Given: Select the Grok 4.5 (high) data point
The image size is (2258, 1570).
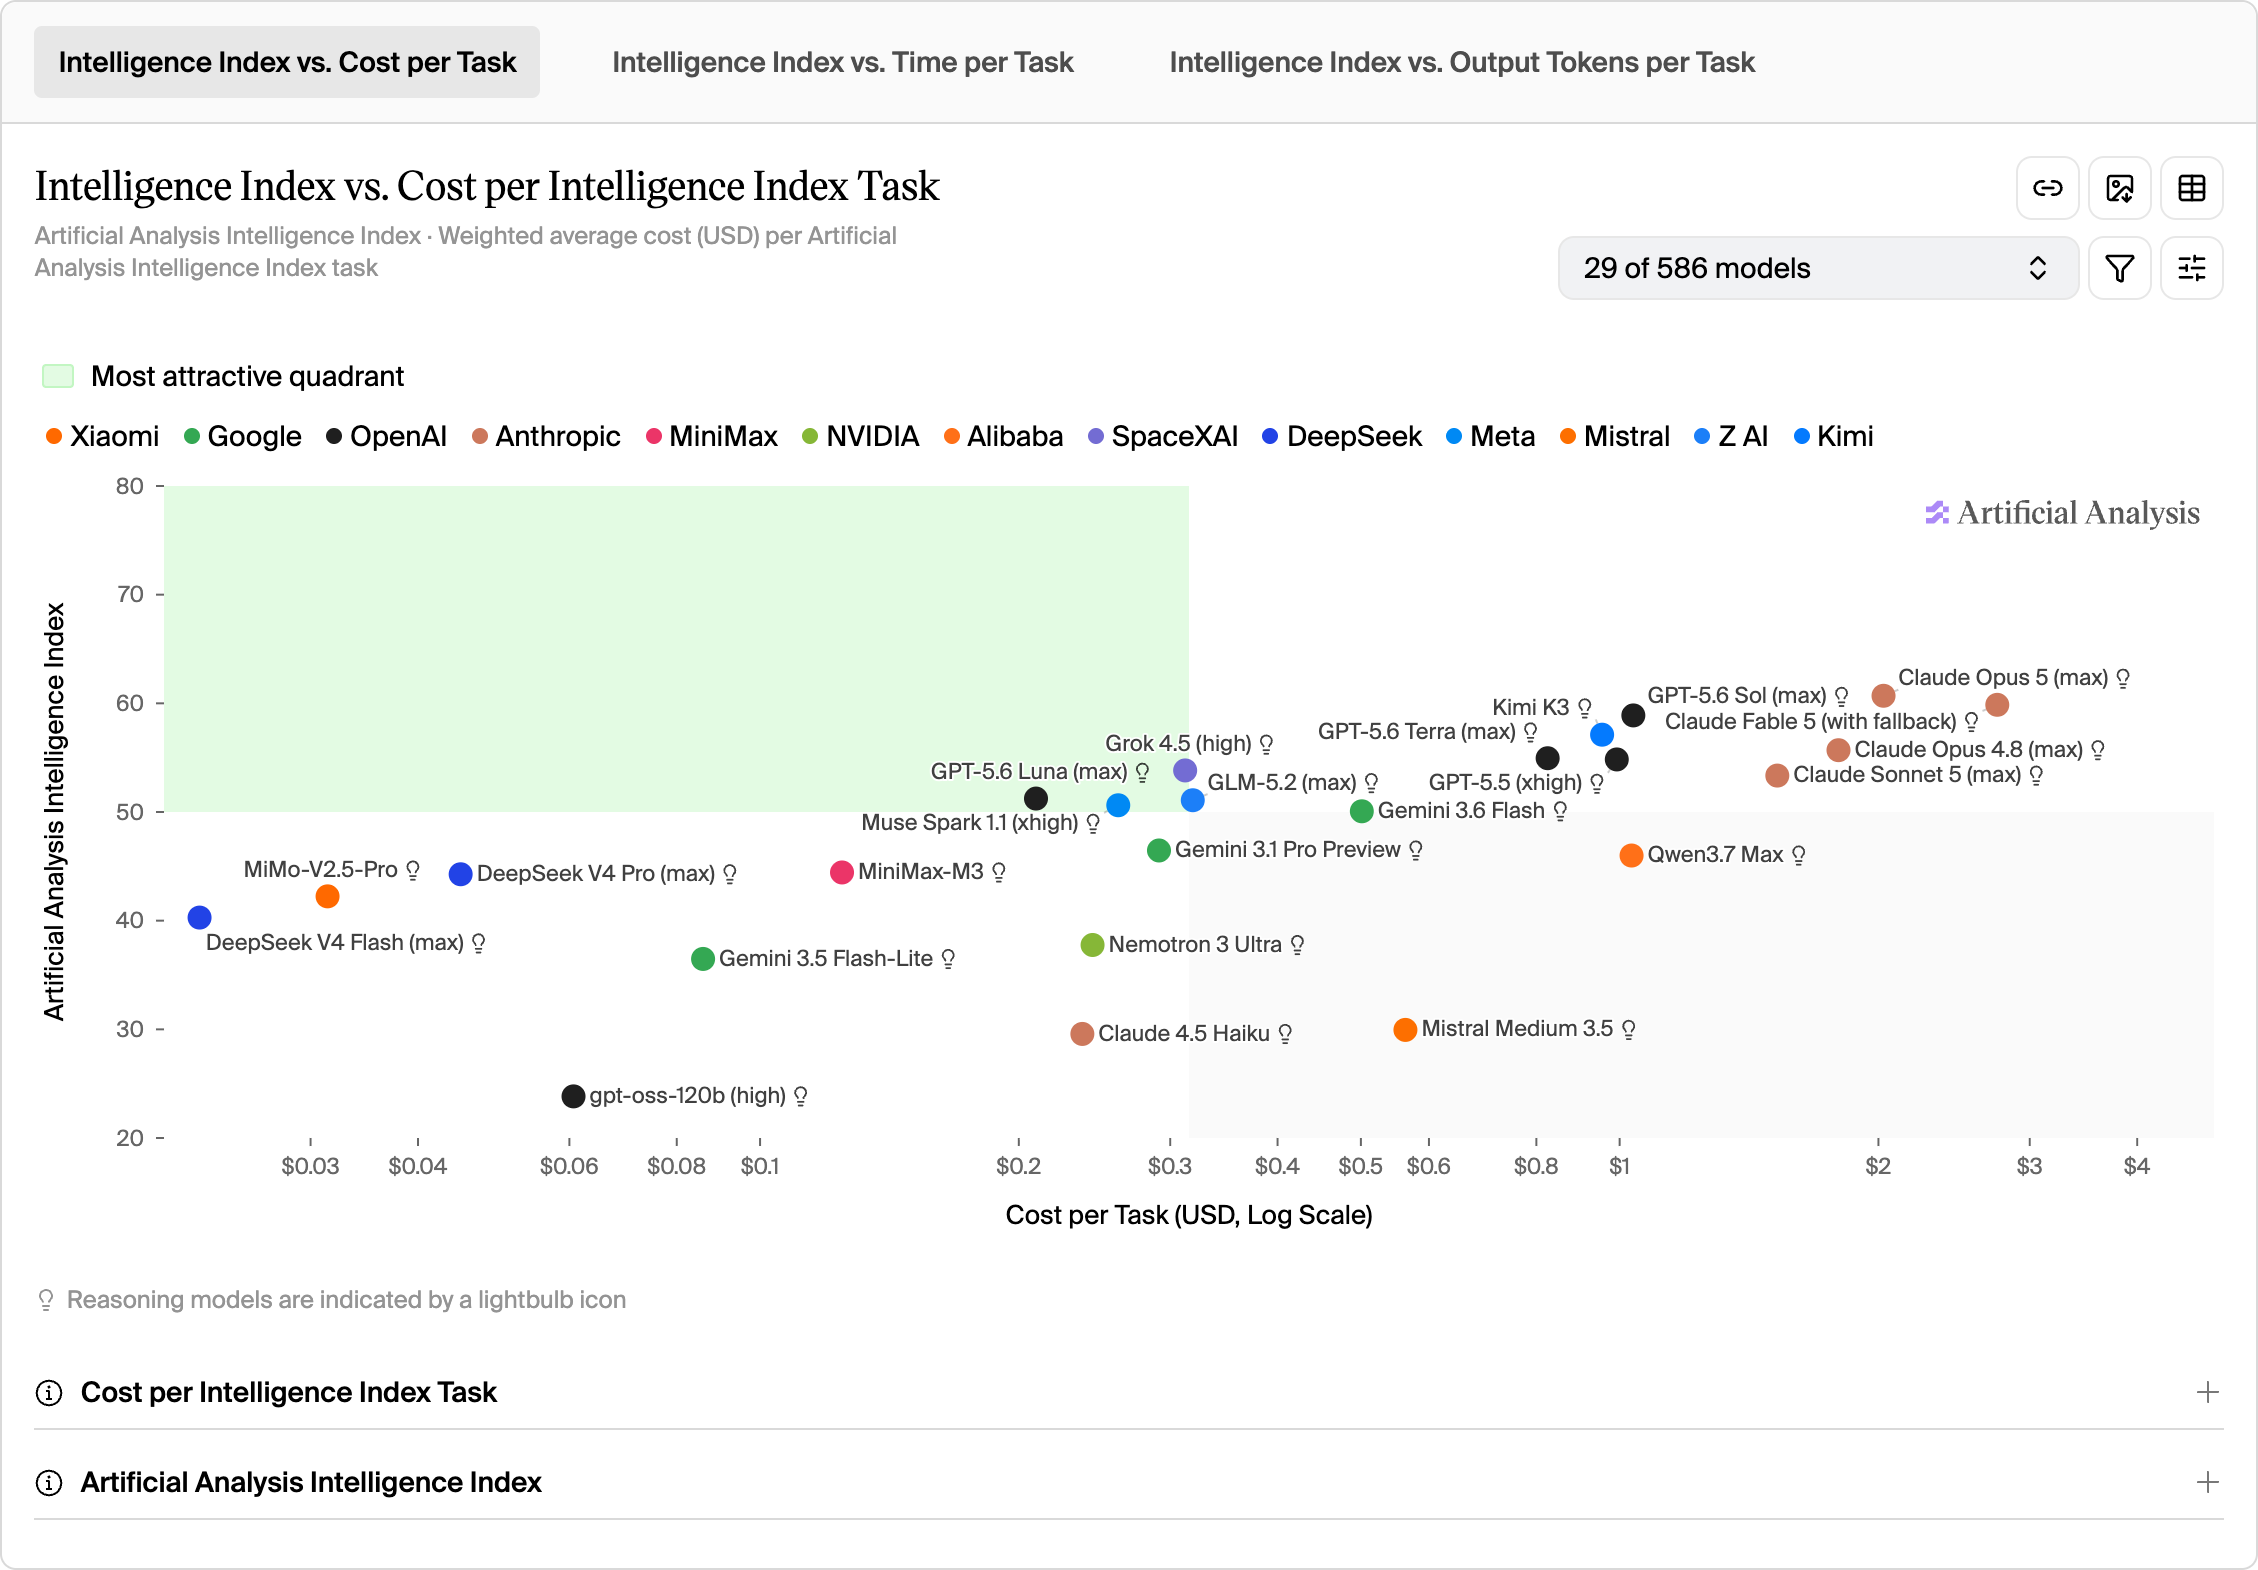Looking at the screenshot, I should (x=1185, y=770).
